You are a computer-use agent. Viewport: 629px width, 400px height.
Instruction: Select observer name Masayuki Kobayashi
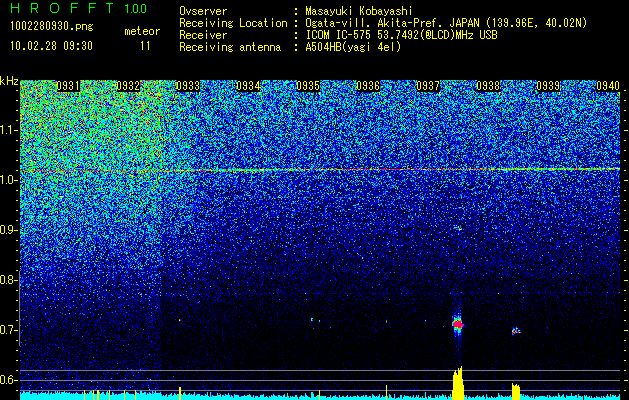coord(359,11)
